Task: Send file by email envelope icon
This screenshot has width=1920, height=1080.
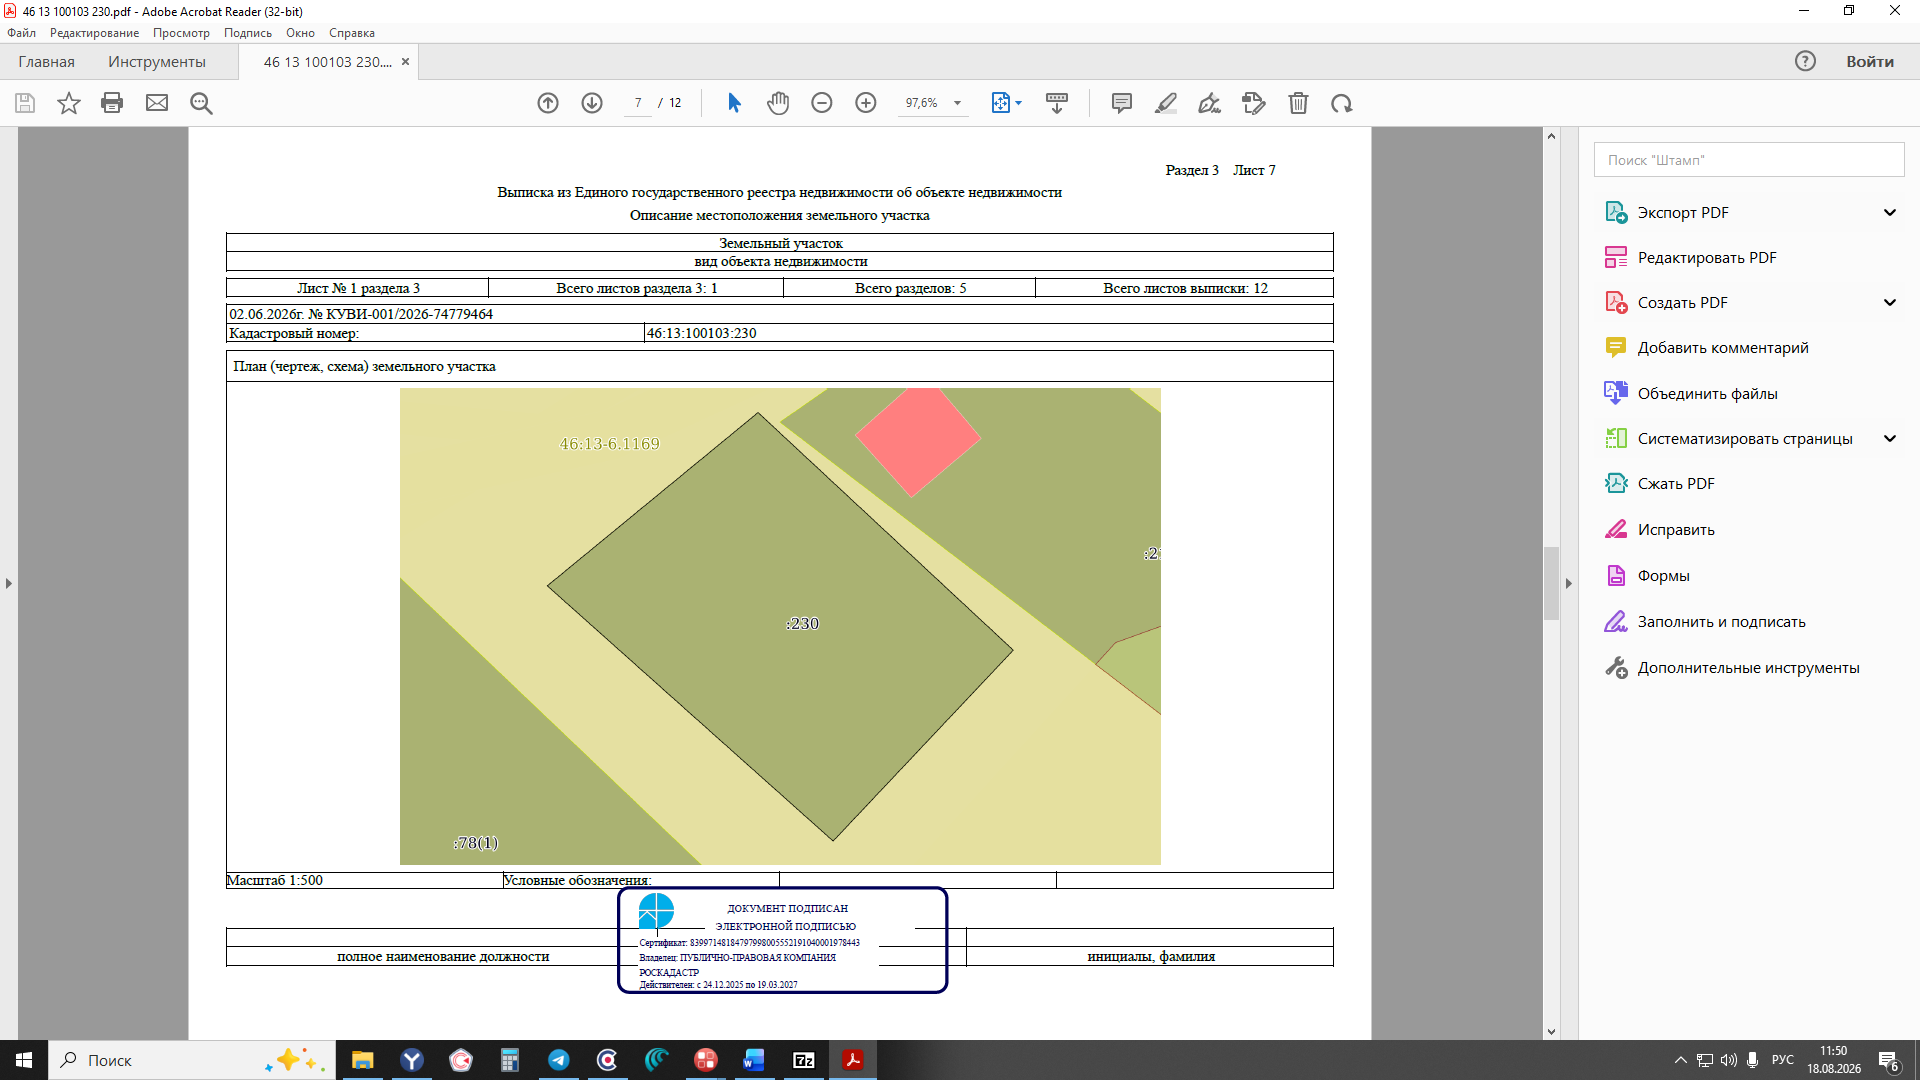Action: (x=157, y=103)
